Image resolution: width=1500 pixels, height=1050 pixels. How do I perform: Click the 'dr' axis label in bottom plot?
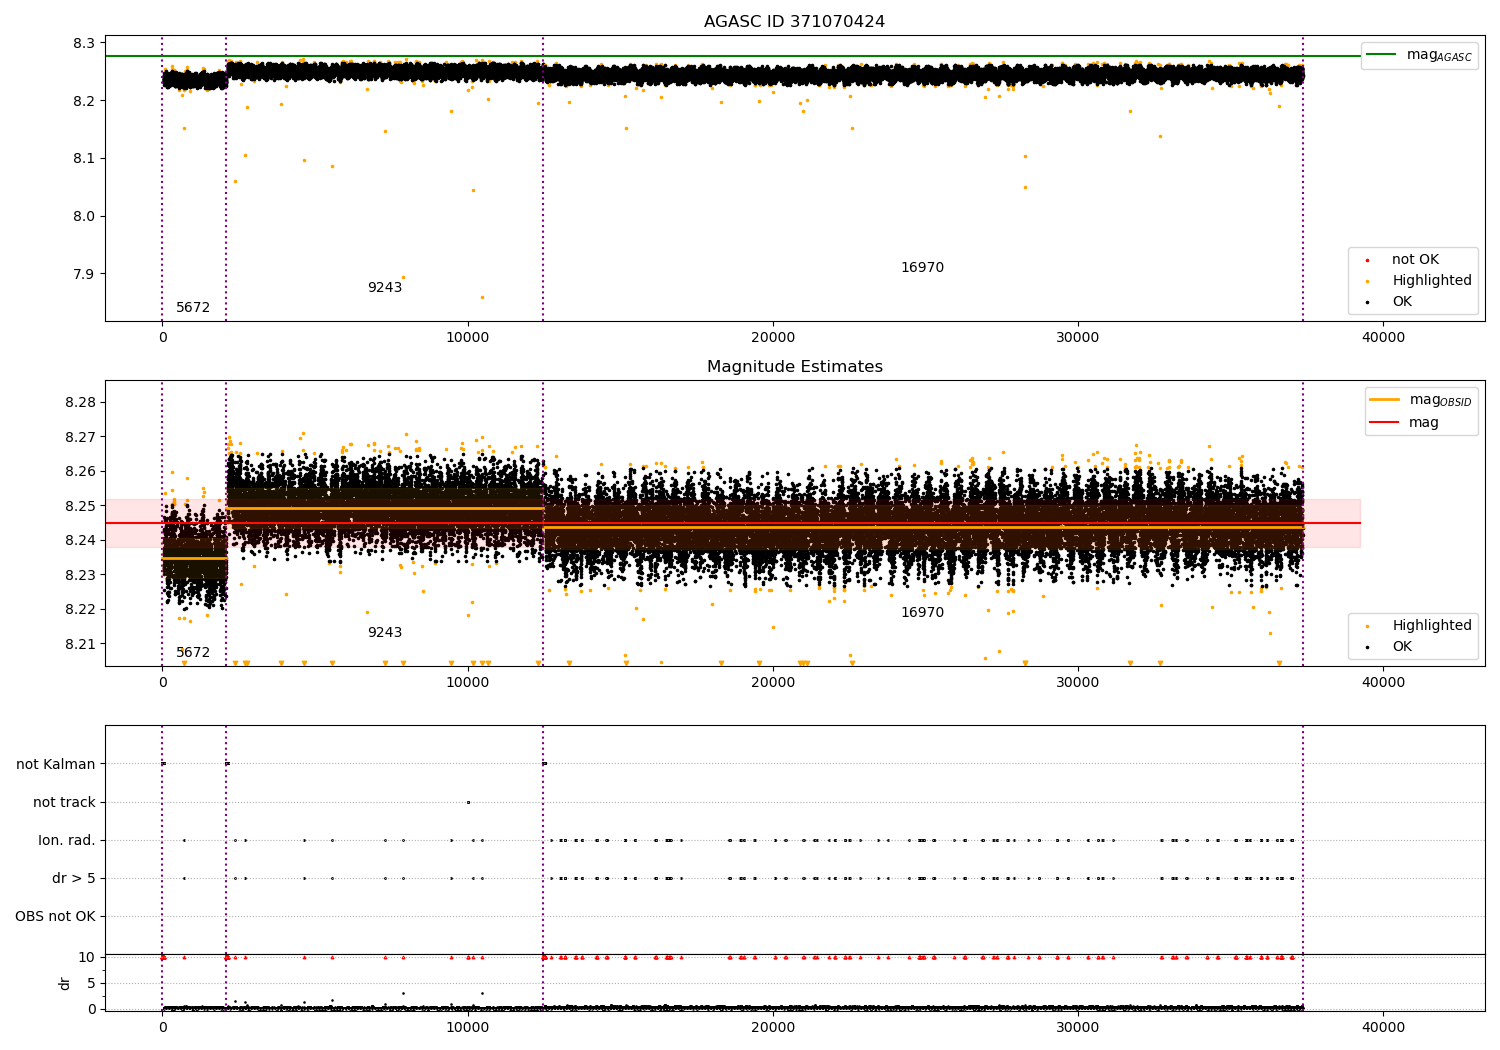(65, 983)
